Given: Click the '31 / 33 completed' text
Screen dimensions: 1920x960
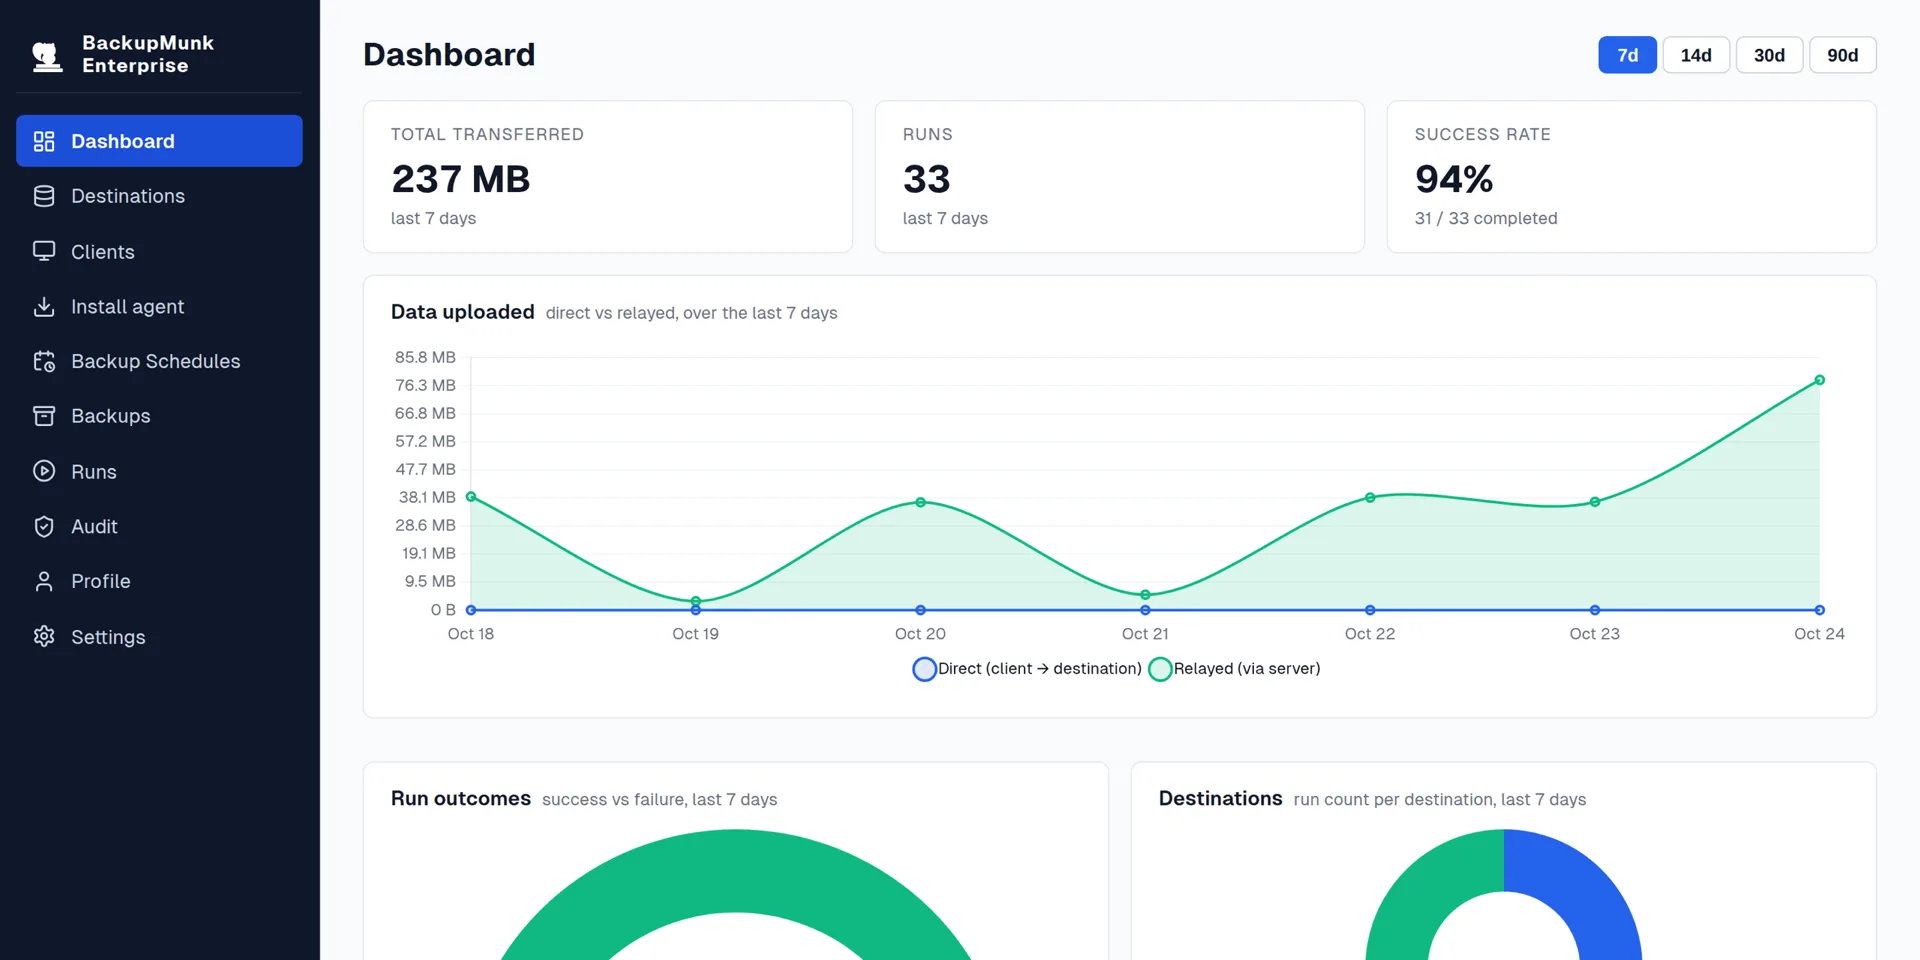Looking at the screenshot, I should coord(1485,218).
